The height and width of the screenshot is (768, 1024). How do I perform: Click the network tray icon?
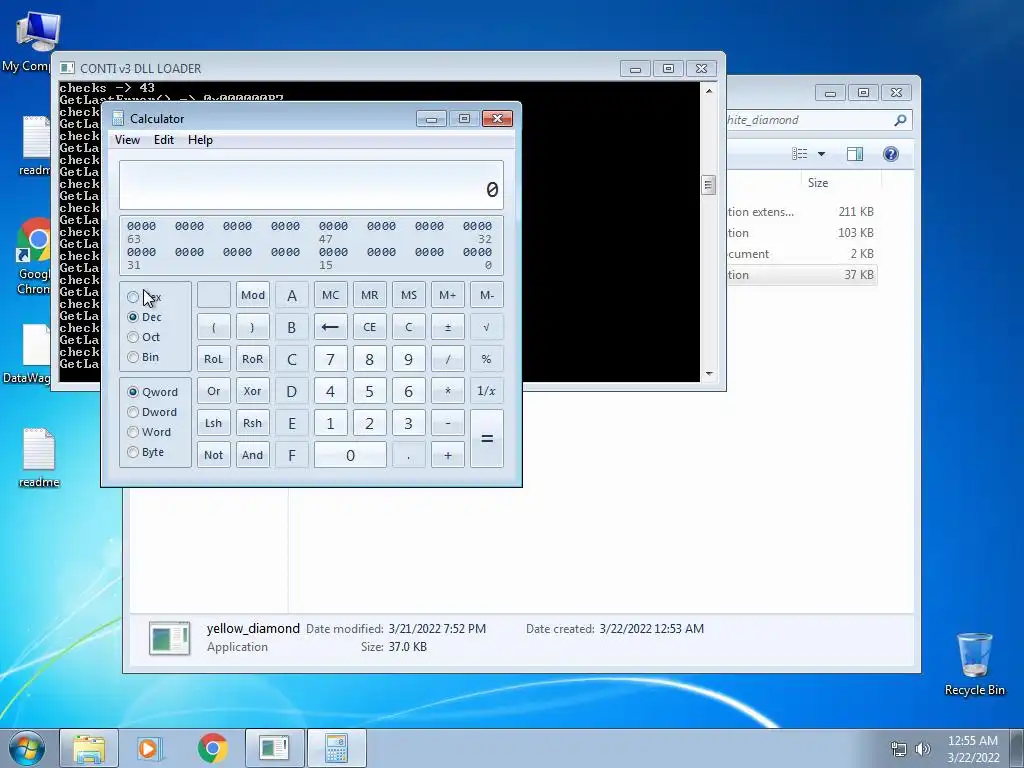(x=899, y=749)
